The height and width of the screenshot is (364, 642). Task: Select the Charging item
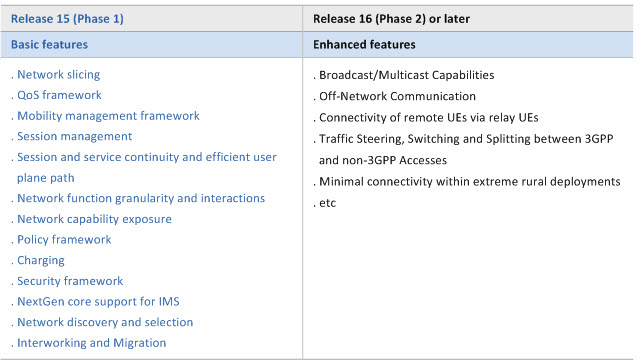pos(41,260)
